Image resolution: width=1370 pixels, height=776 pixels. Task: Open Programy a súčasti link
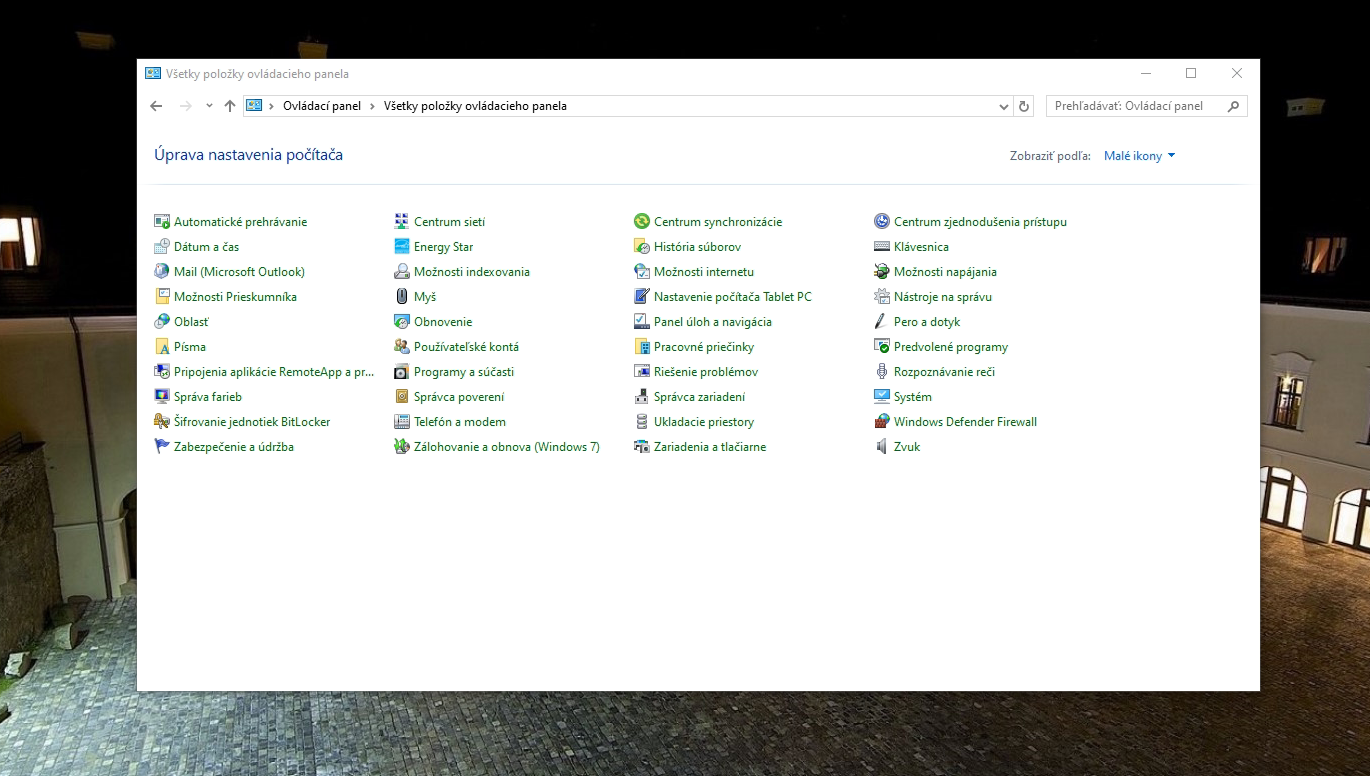[463, 372]
